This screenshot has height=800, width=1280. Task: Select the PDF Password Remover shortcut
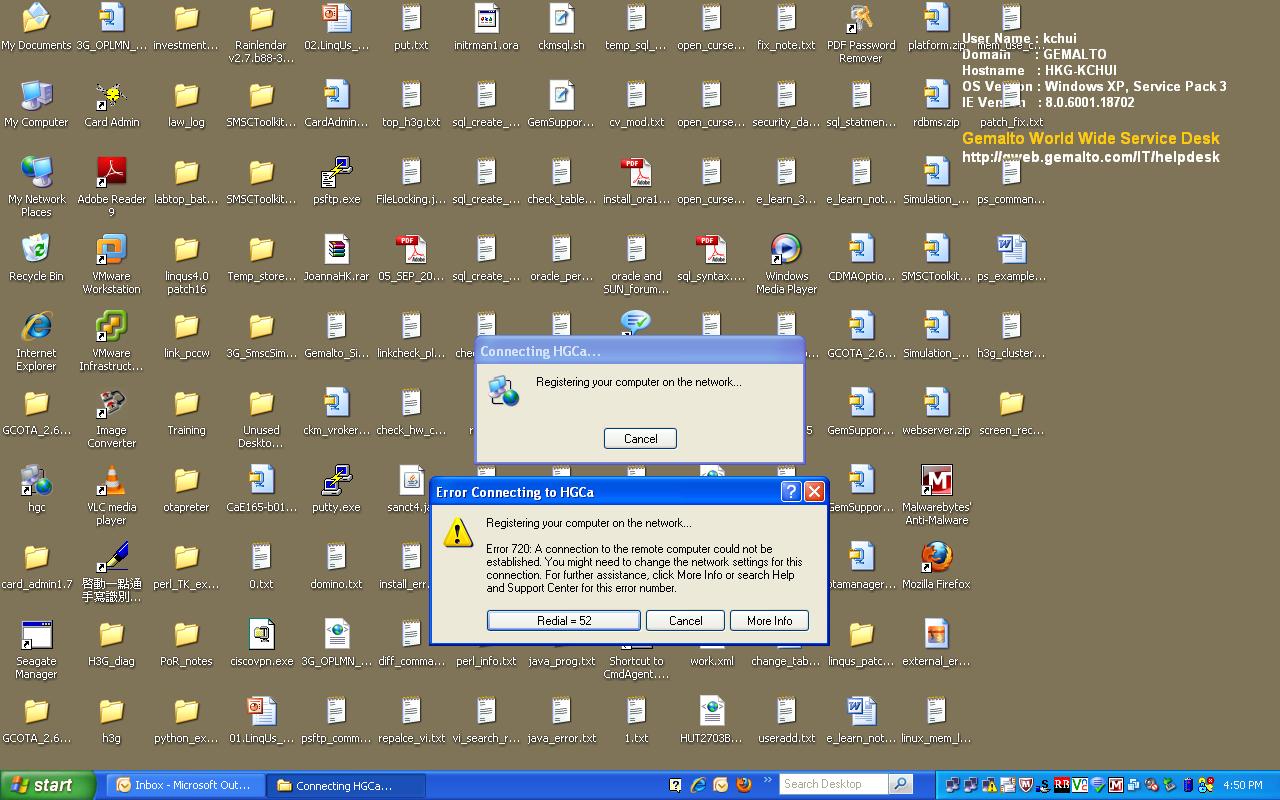[861, 33]
